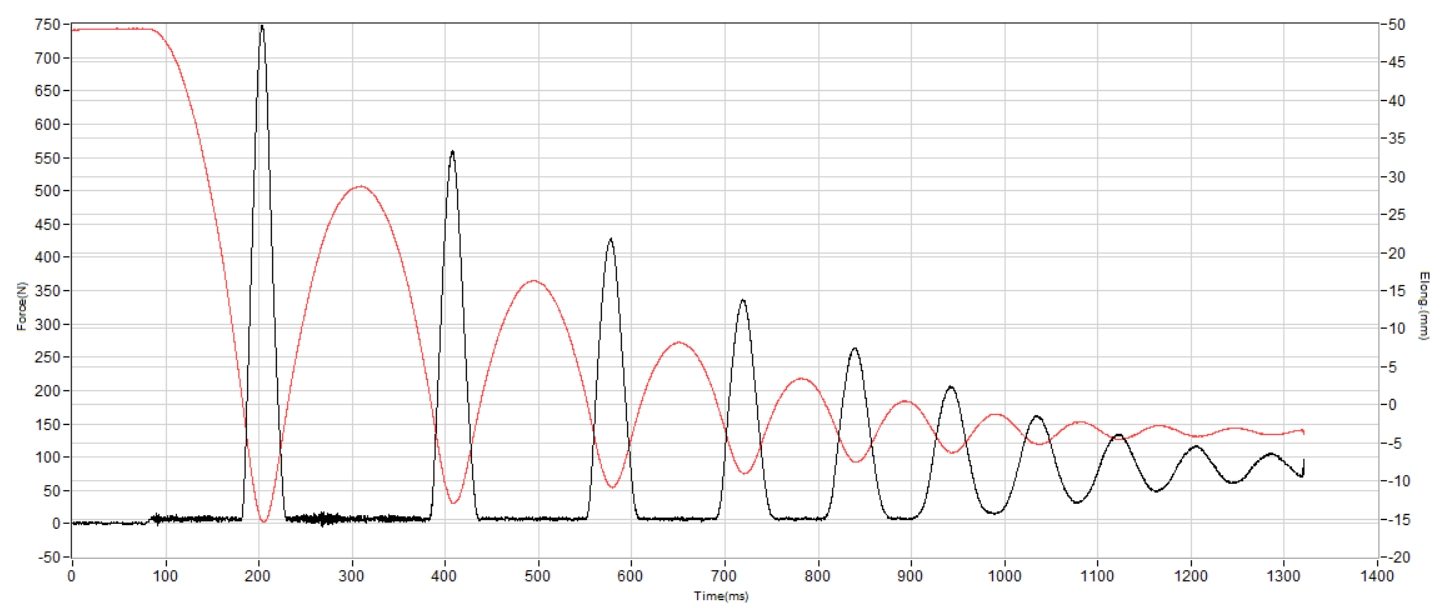
Task: Click the flat red plateau at curve start
Action: click(x=112, y=29)
